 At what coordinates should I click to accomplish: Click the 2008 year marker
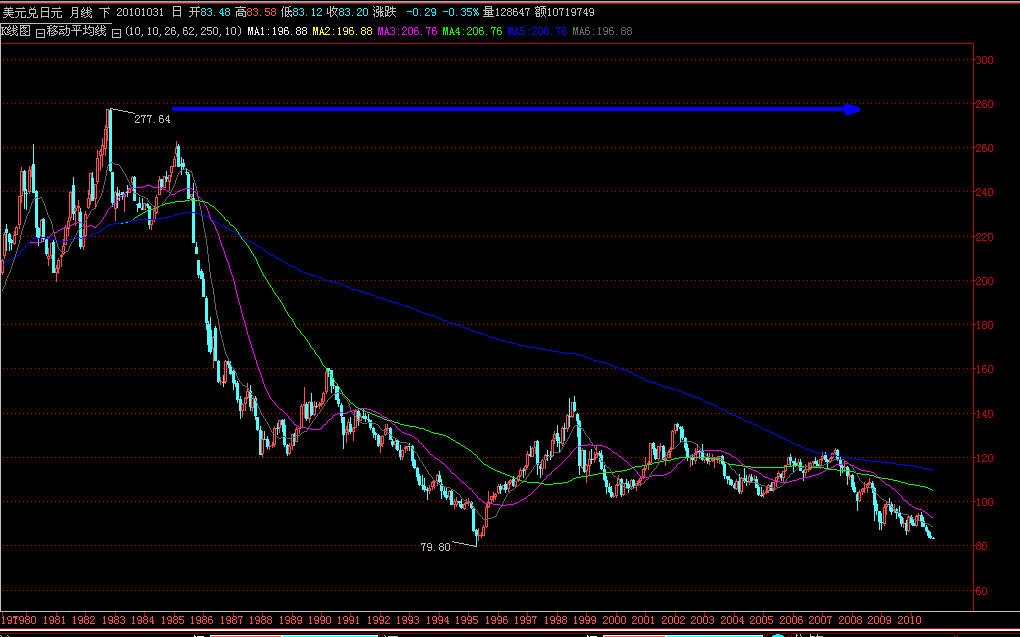tap(850, 621)
